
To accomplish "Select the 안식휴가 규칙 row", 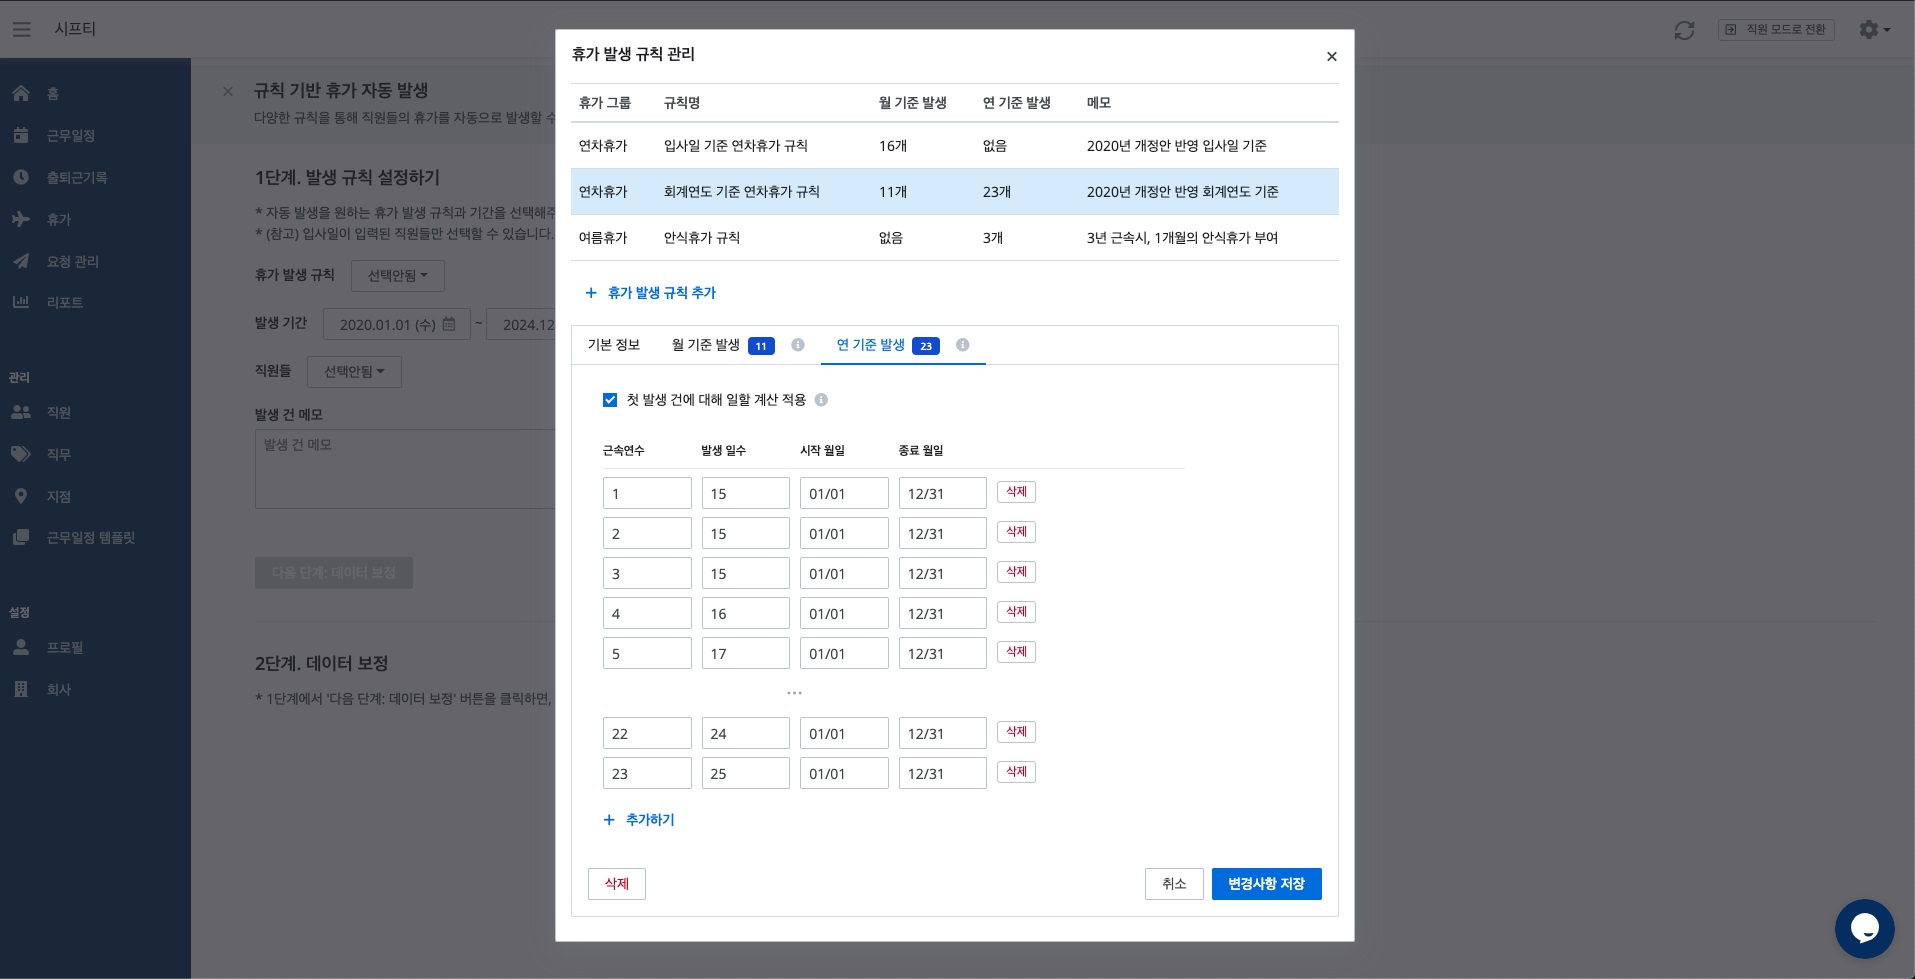I will pyautogui.click(x=955, y=238).
